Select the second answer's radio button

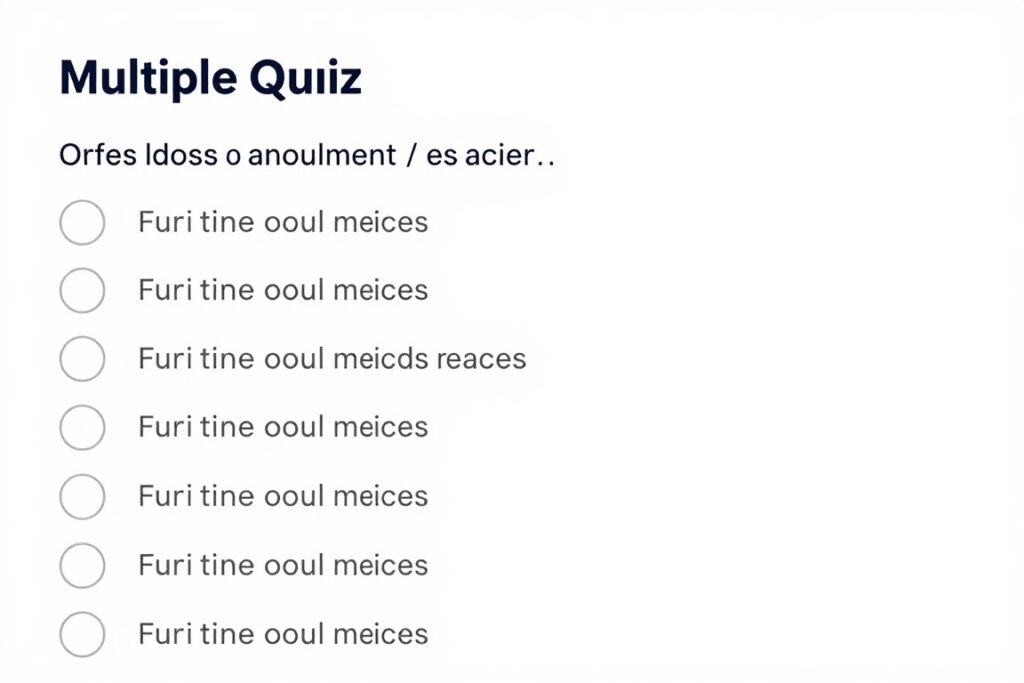[82, 290]
